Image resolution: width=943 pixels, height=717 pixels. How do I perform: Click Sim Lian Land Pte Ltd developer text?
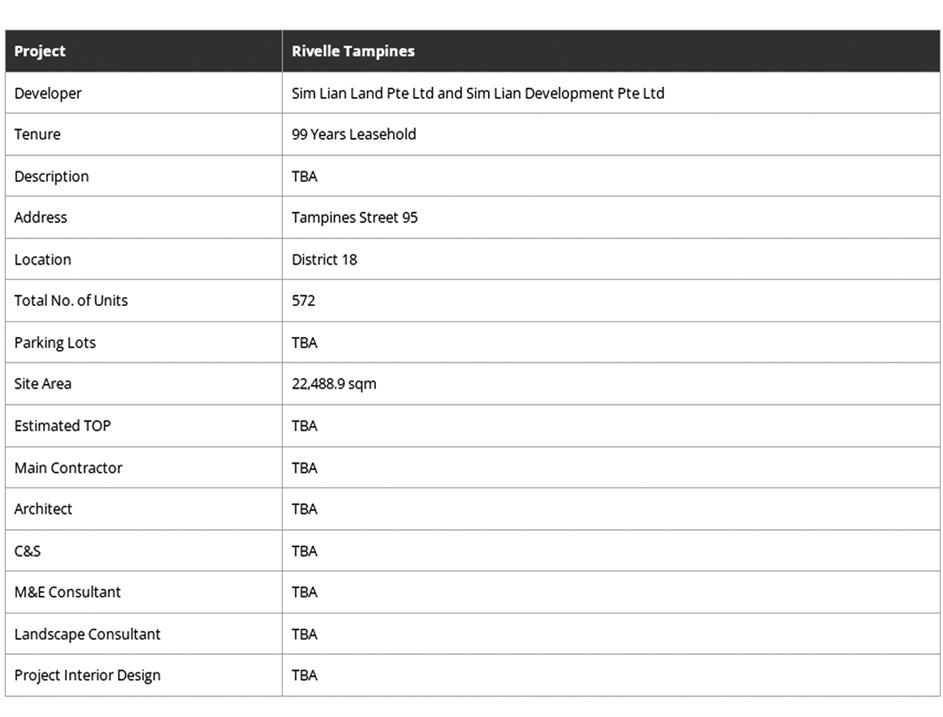point(363,93)
